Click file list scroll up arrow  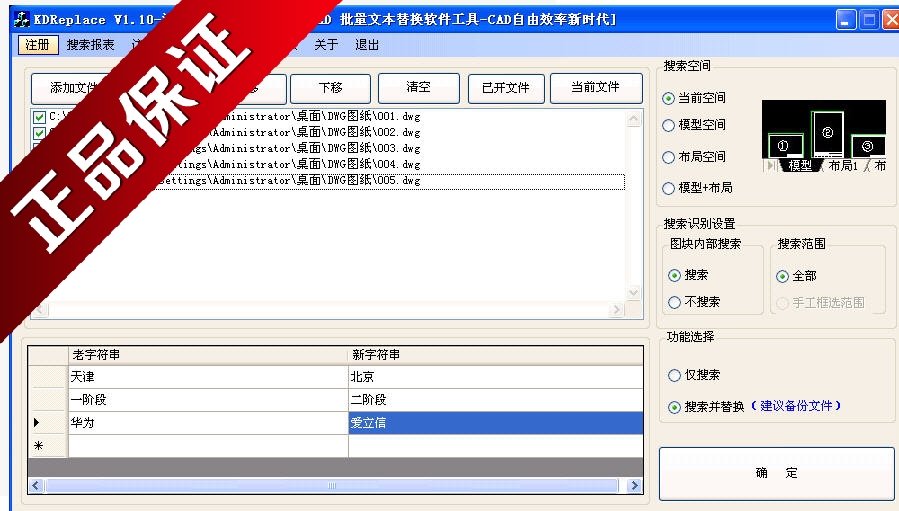tap(634, 119)
